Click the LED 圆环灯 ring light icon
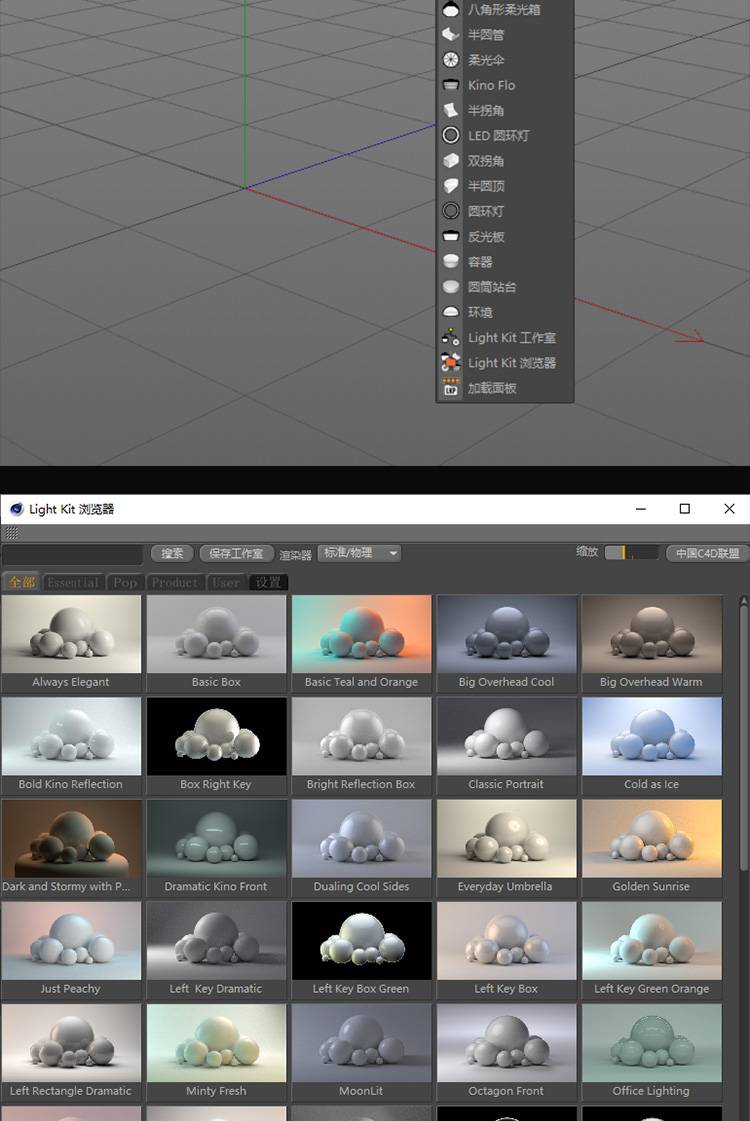This screenshot has height=1121, width=750. [x=450, y=135]
